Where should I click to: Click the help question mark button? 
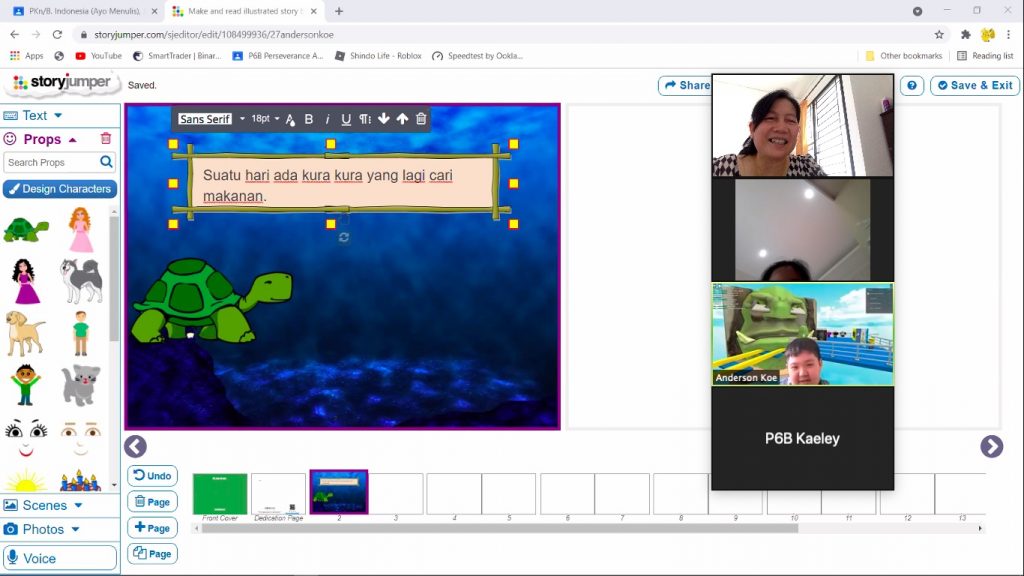point(911,86)
